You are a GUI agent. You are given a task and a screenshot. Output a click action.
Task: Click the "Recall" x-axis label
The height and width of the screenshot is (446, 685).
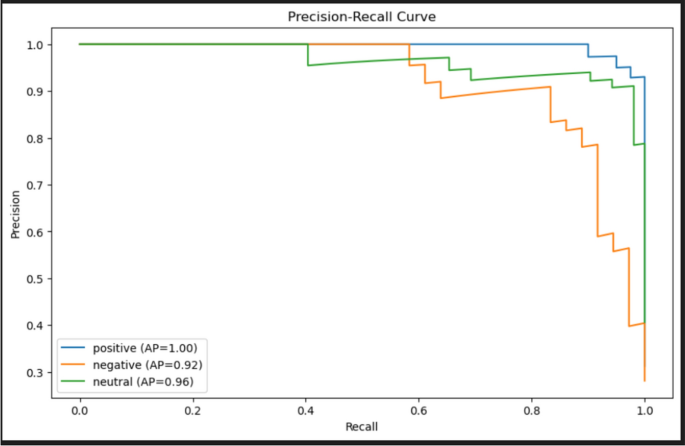[361, 427]
